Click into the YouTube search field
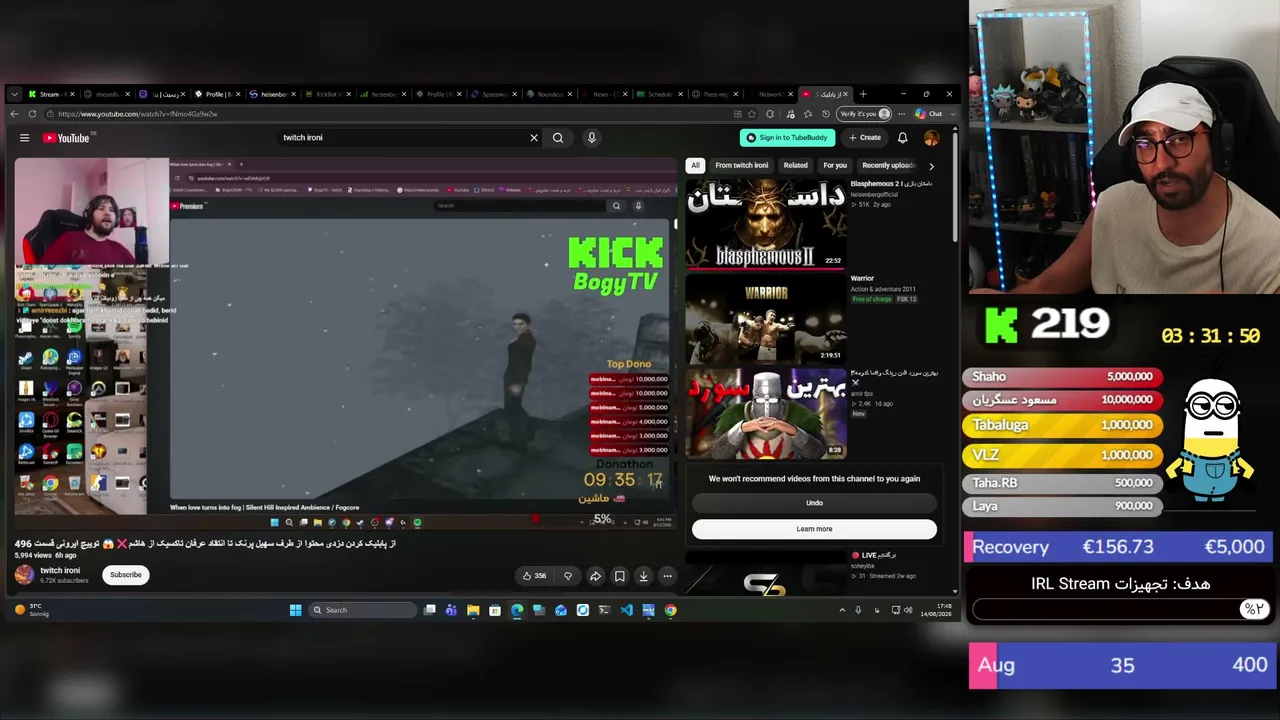 point(400,138)
